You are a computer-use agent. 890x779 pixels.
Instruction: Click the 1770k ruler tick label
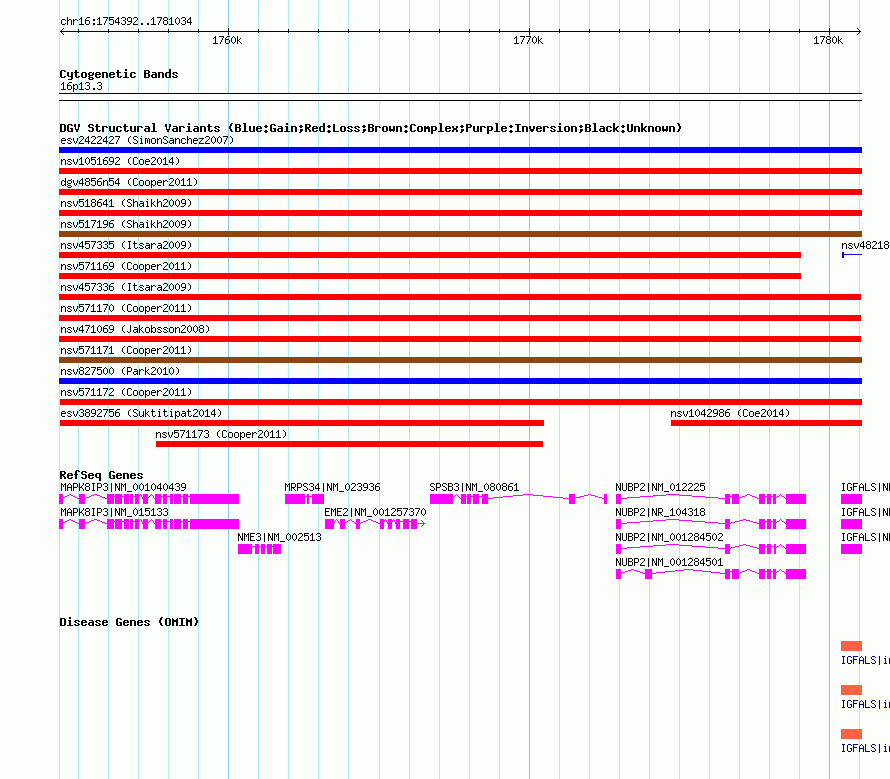[x=528, y=40]
